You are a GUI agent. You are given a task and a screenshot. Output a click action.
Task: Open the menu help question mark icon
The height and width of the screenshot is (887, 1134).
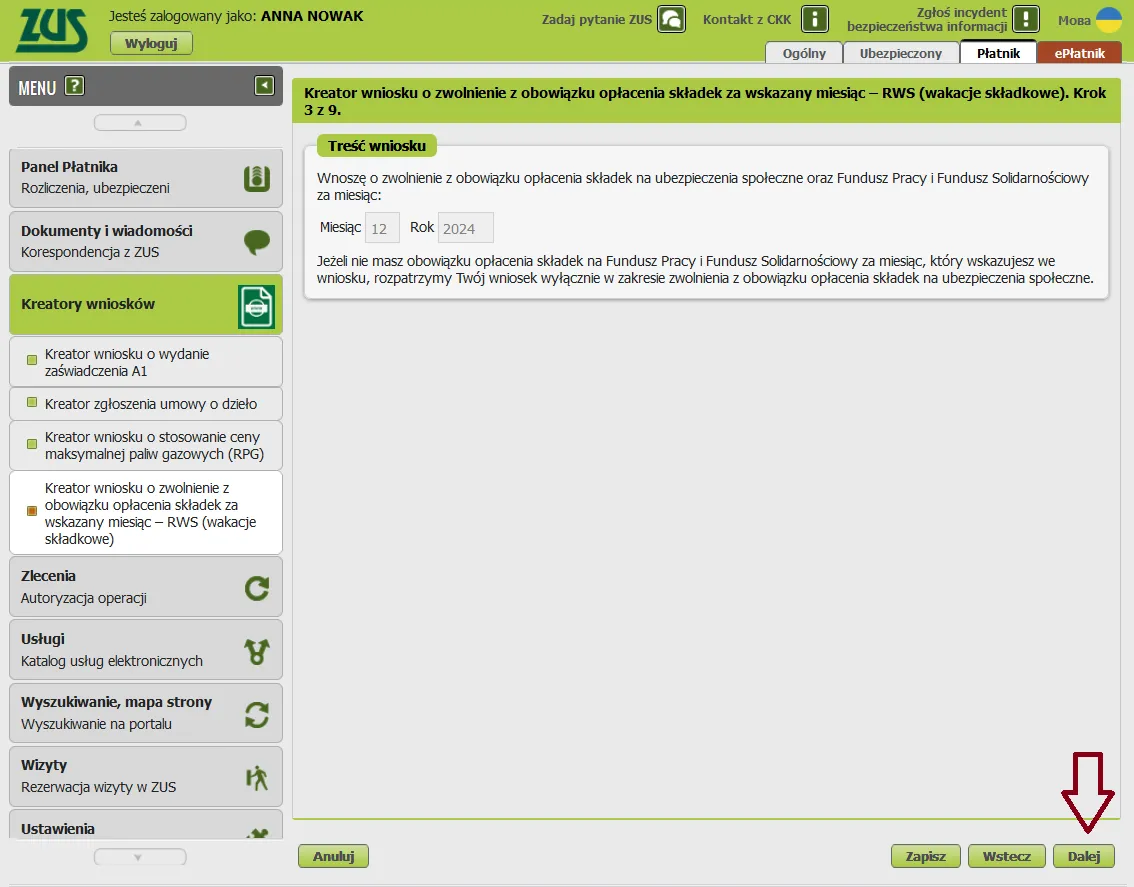click(x=74, y=87)
